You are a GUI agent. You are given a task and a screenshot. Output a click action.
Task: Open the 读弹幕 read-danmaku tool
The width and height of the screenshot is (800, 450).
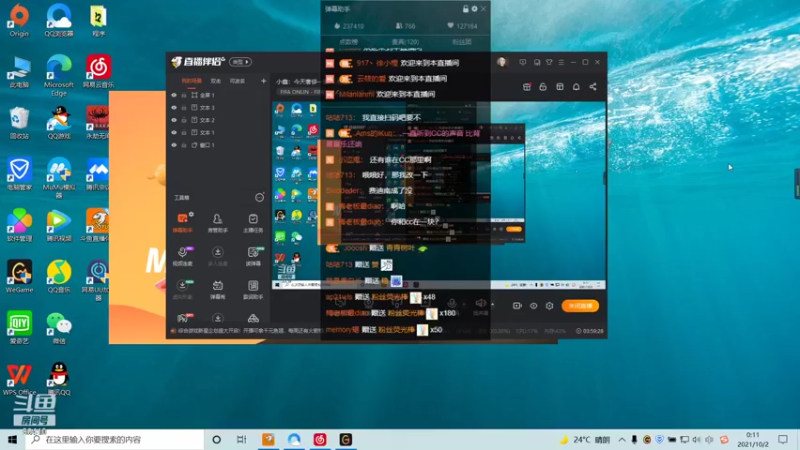coord(253,256)
